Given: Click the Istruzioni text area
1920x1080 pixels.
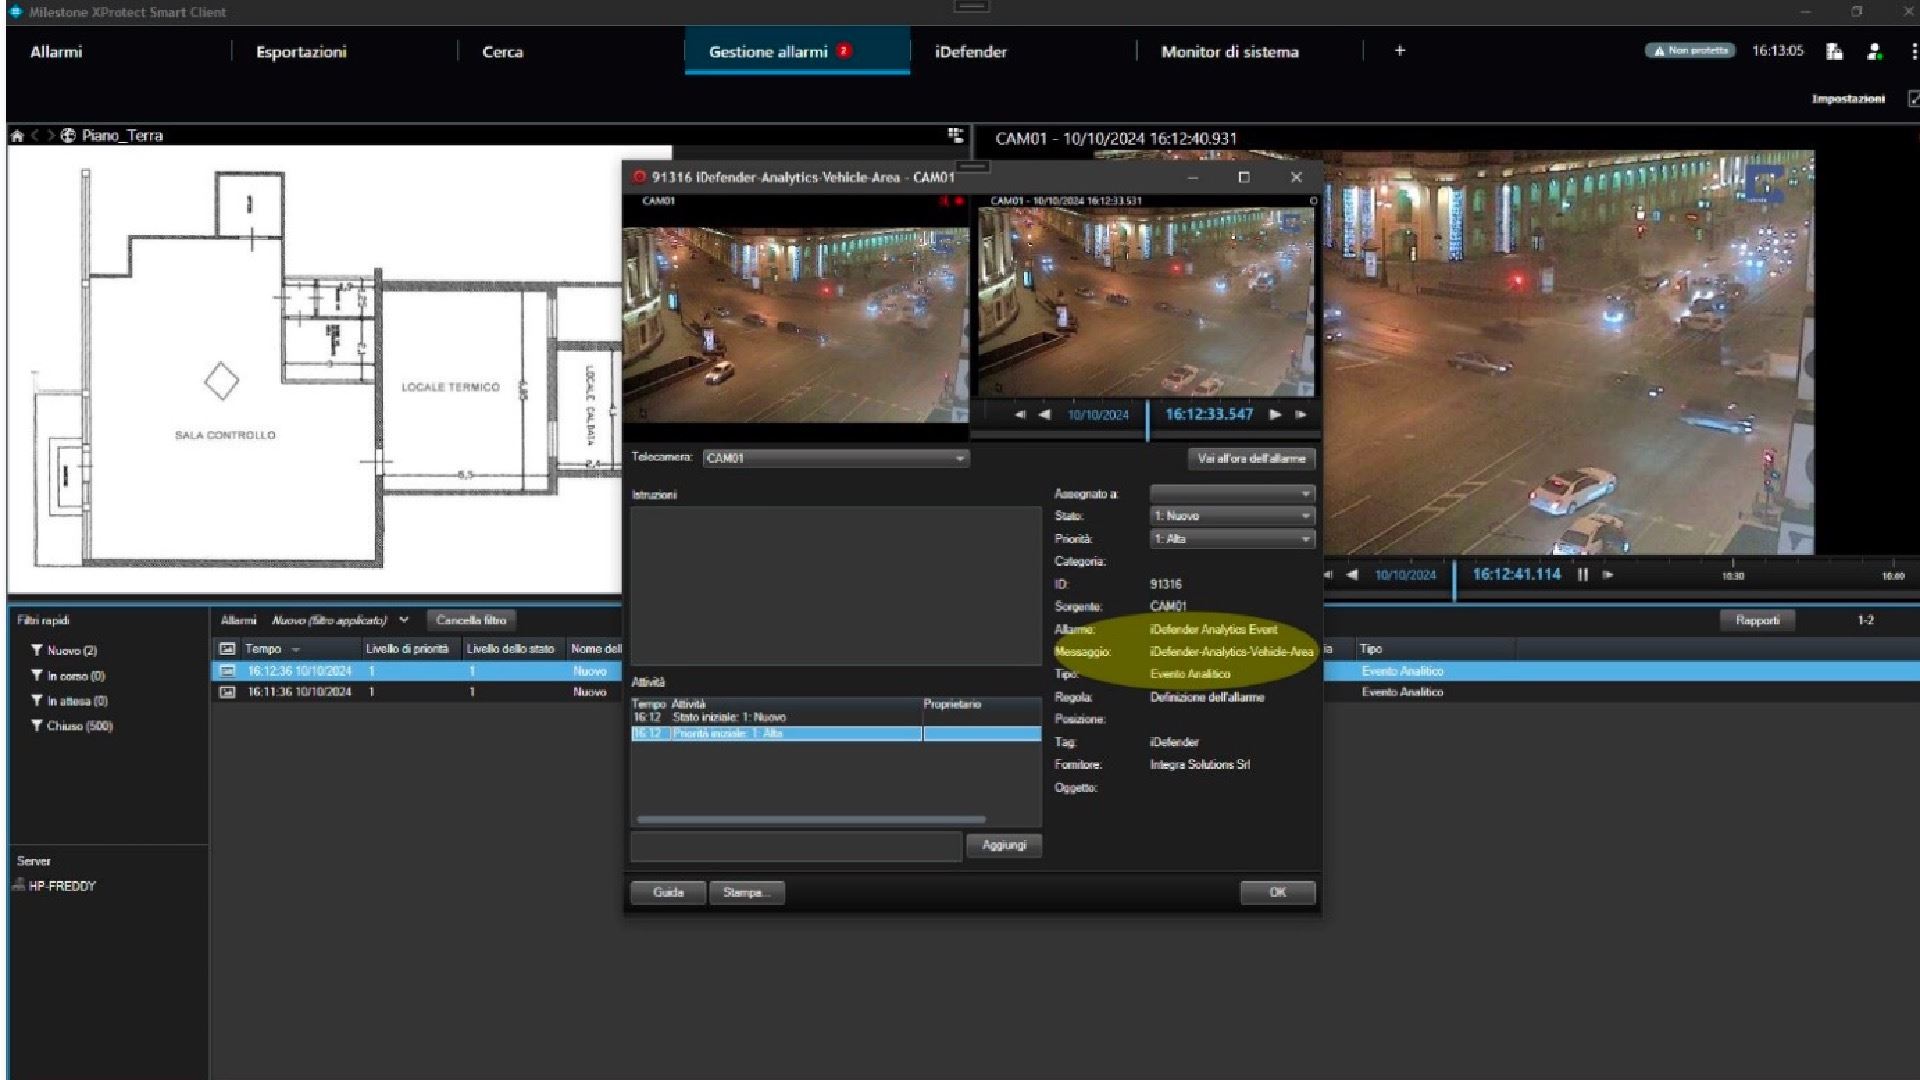Looking at the screenshot, I should tap(836, 585).
